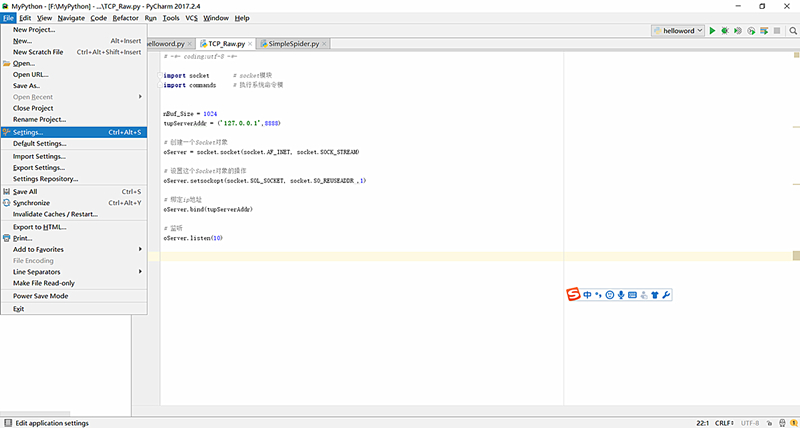The height and width of the screenshot is (428, 800).
Task: Choose New Scratch File
Action: 74,52
